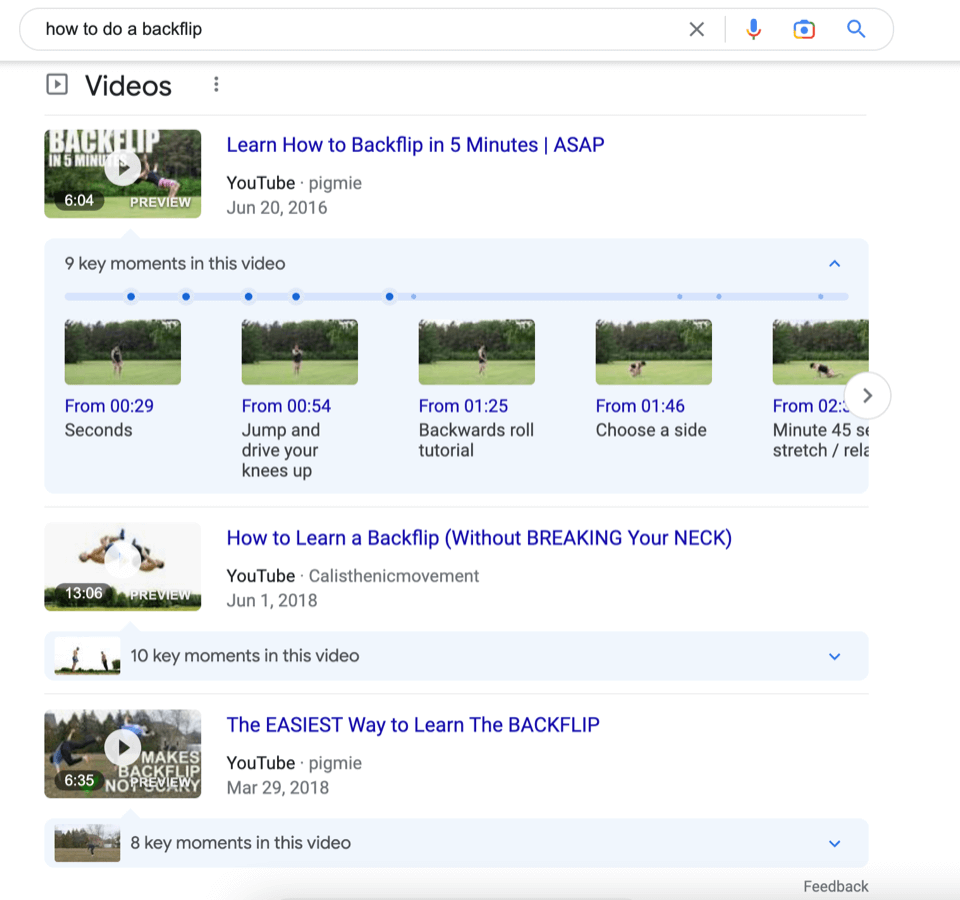
Task: Click the first blue dot on the key moments timeline
Action: coord(131,296)
